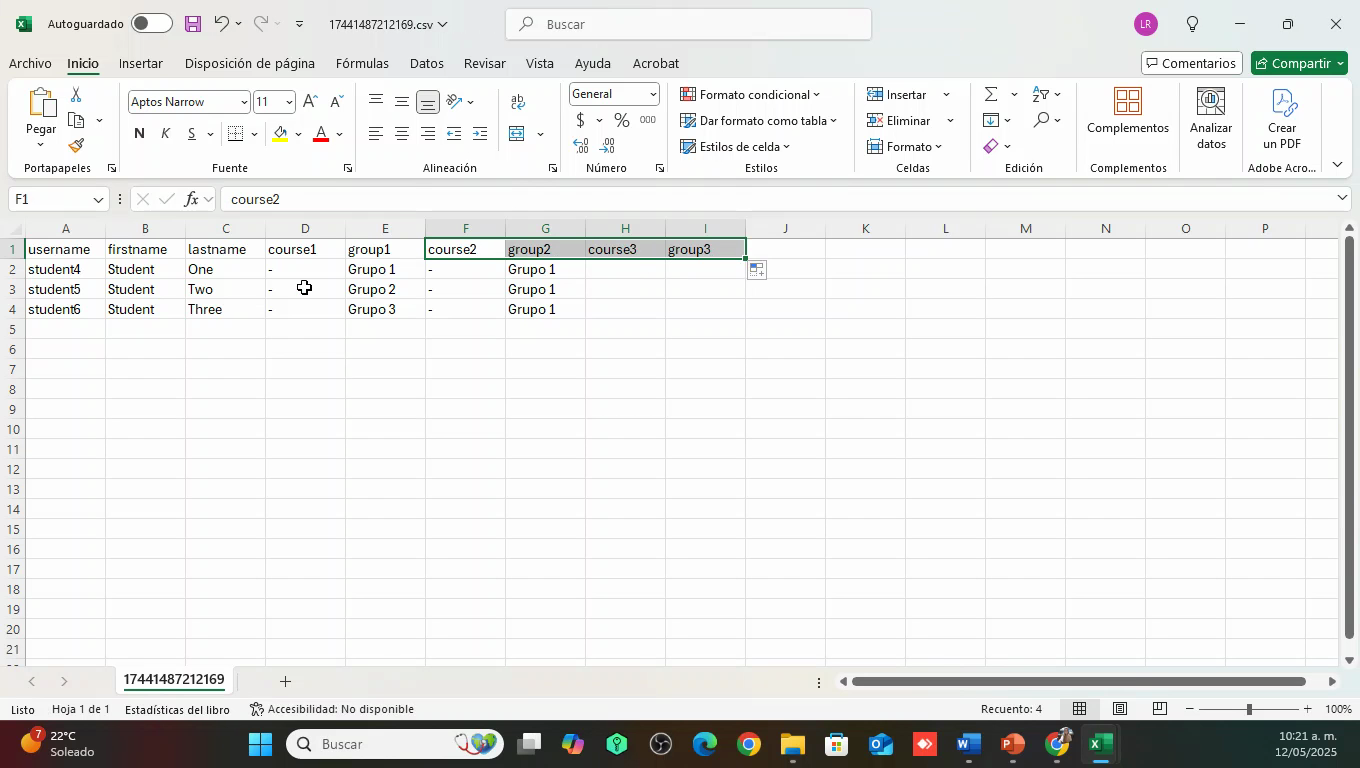
Task: Click the increase indent icon
Action: point(480,134)
